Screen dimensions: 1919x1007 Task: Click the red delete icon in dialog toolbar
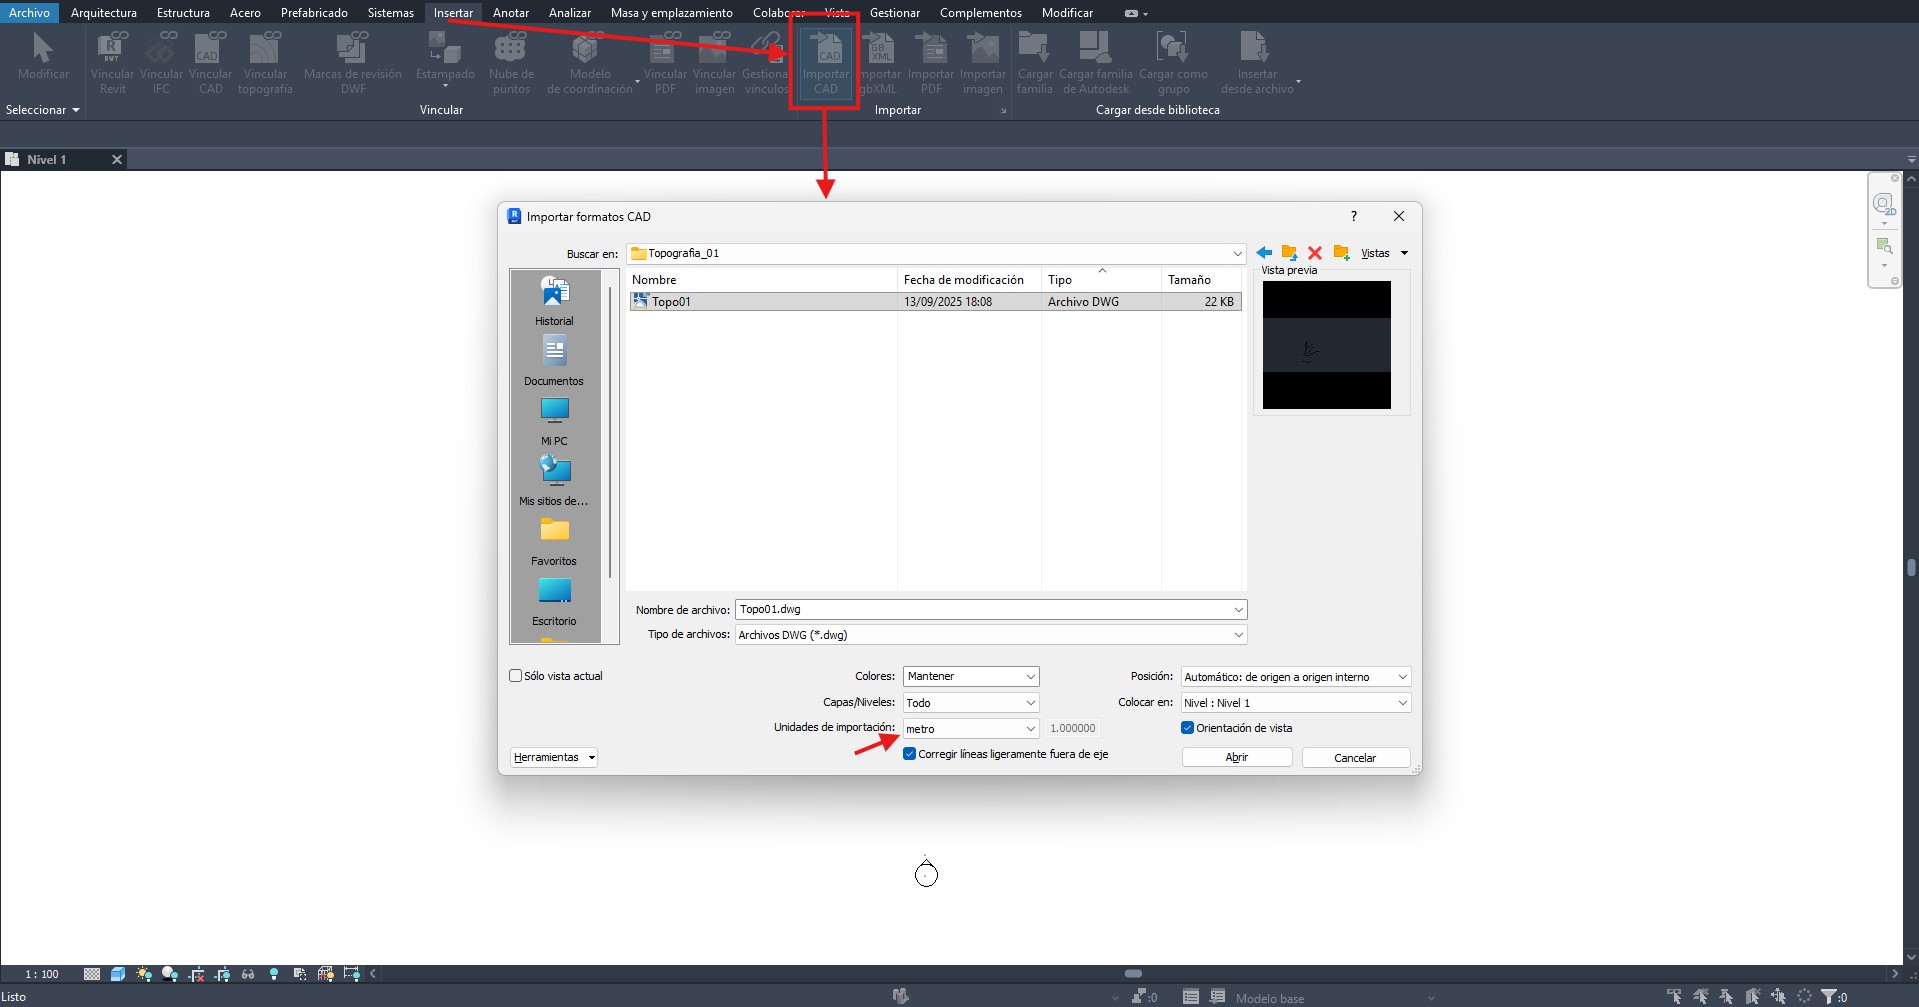pyautogui.click(x=1315, y=253)
